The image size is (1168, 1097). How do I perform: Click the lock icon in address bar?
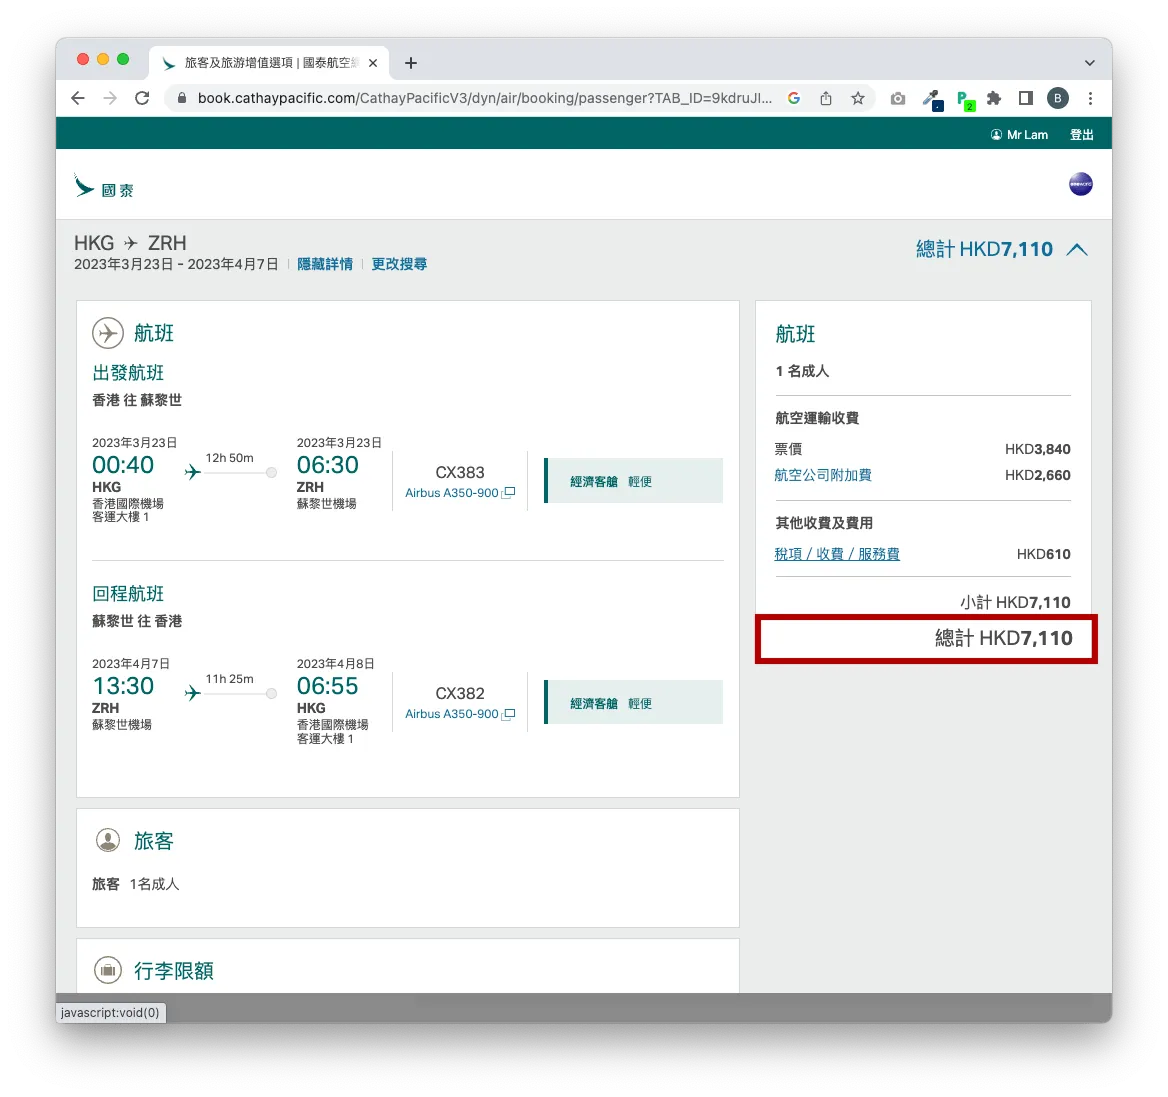tap(181, 98)
